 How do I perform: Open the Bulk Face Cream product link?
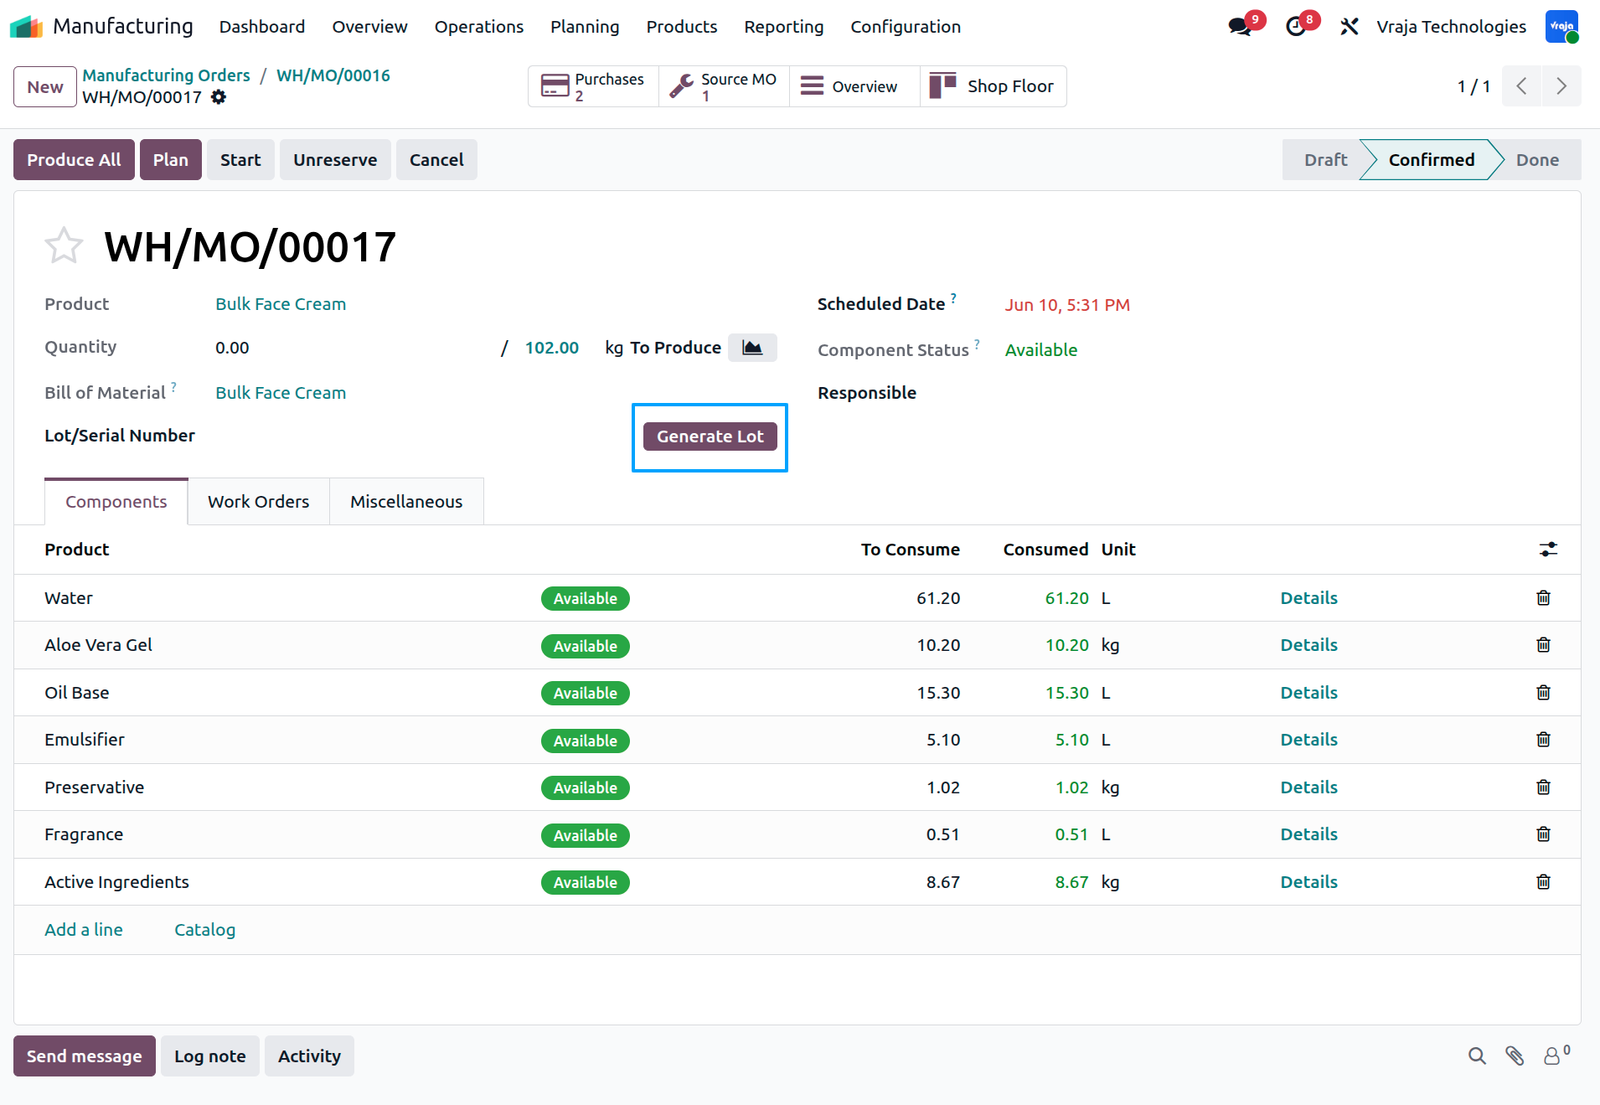coord(281,304)
